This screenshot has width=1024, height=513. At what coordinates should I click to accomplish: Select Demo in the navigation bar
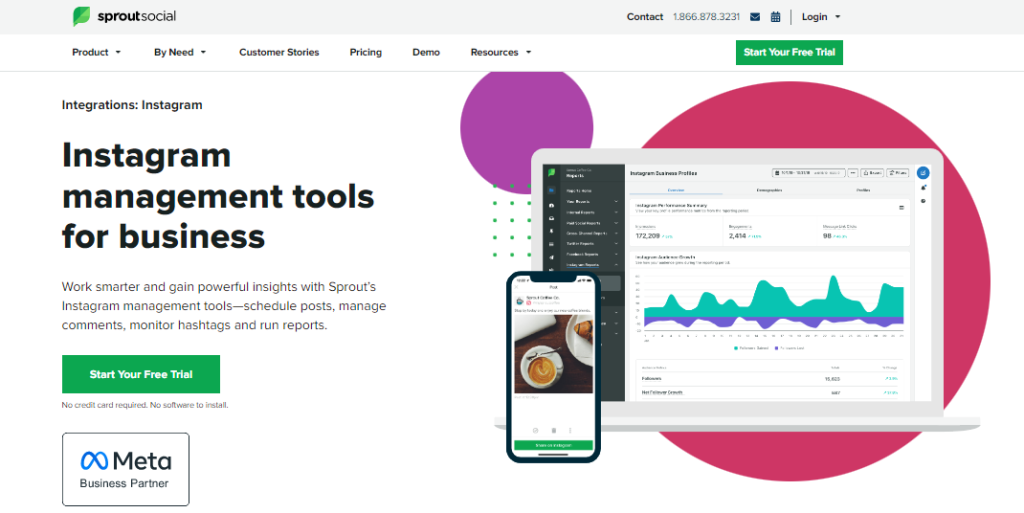tap(426, 52)
